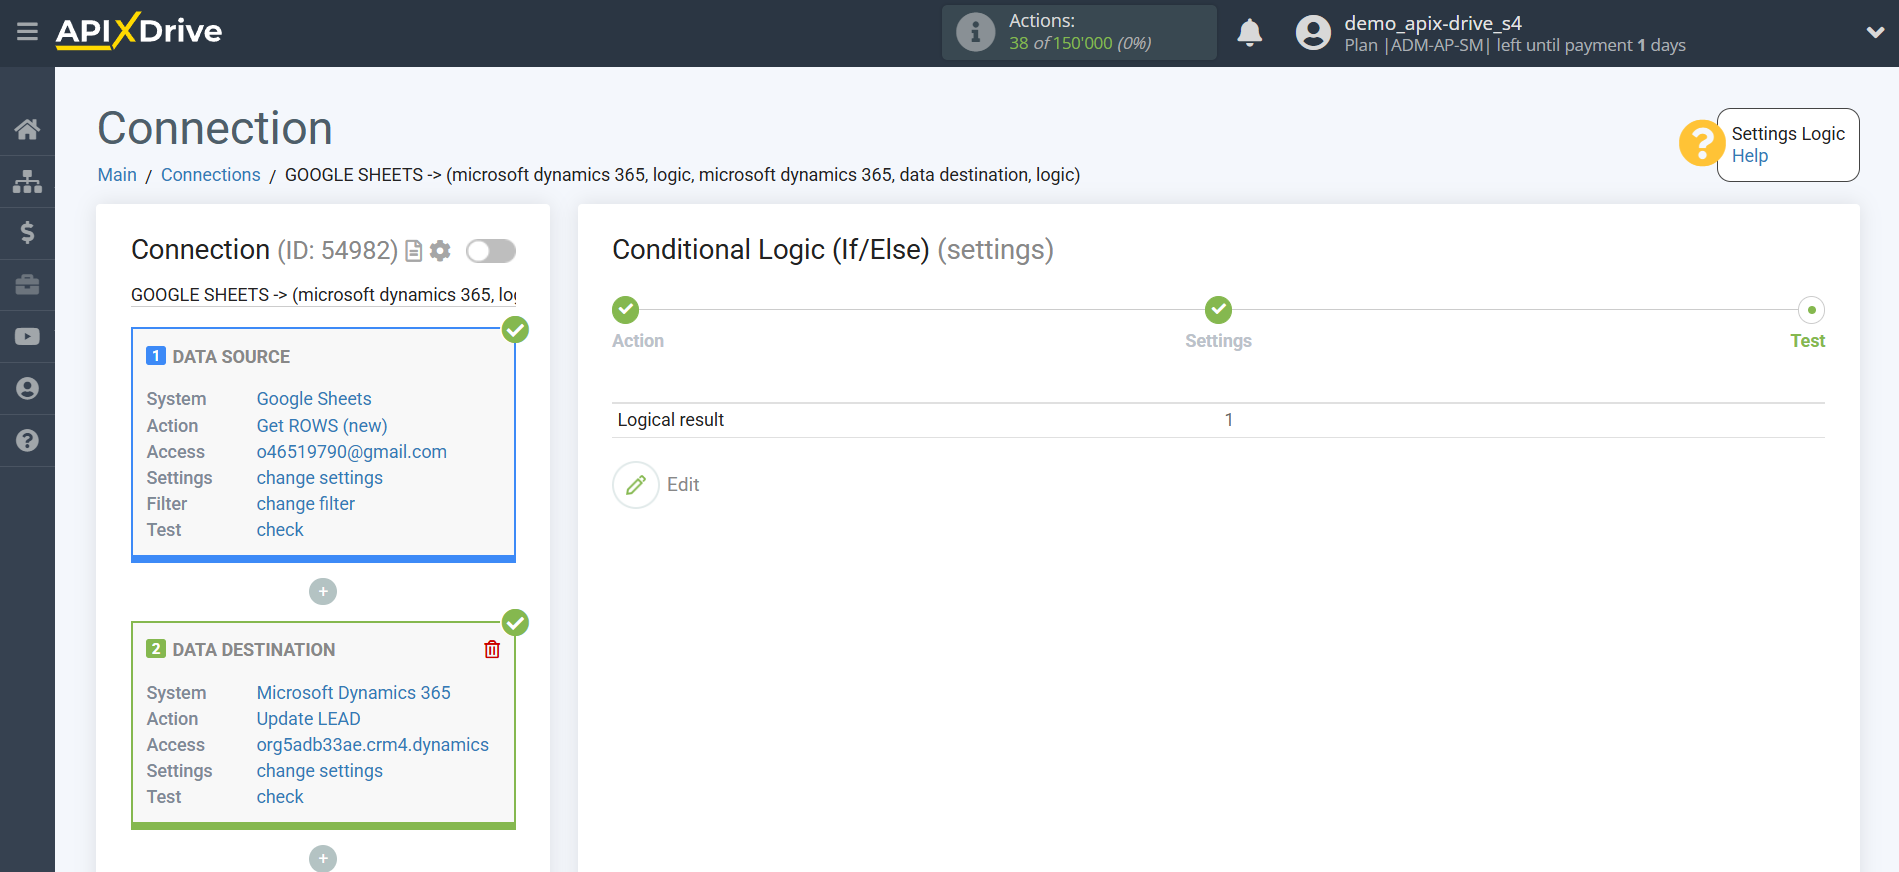
Task: Open the home sidebar icon
Action: 27,129
